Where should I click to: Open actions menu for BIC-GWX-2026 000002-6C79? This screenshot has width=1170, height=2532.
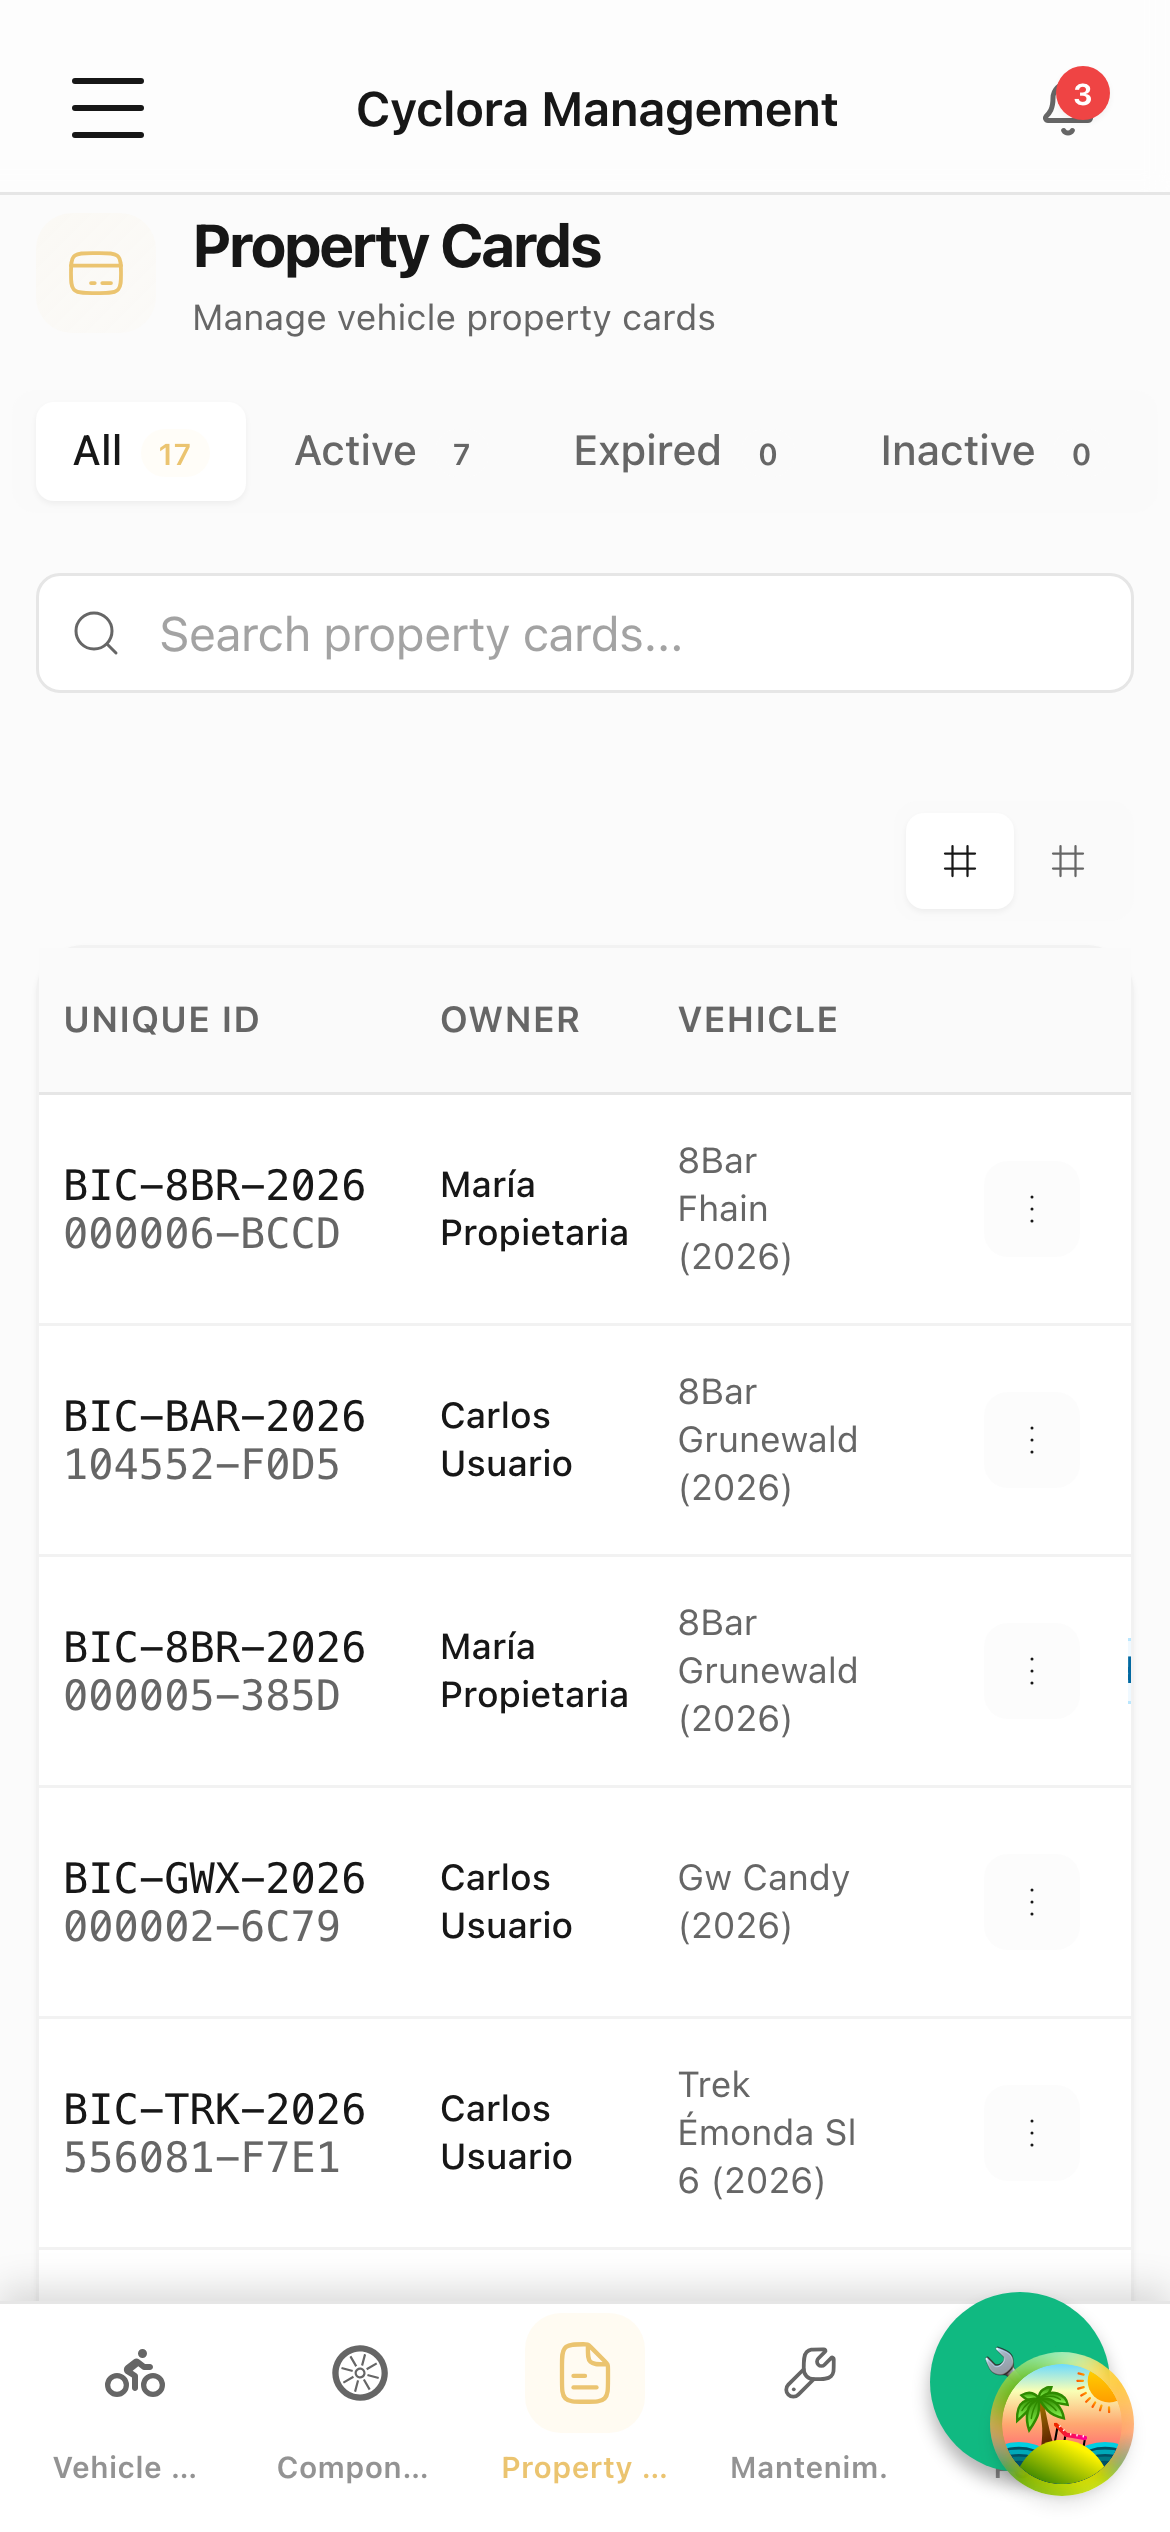click(1032, 1902)
